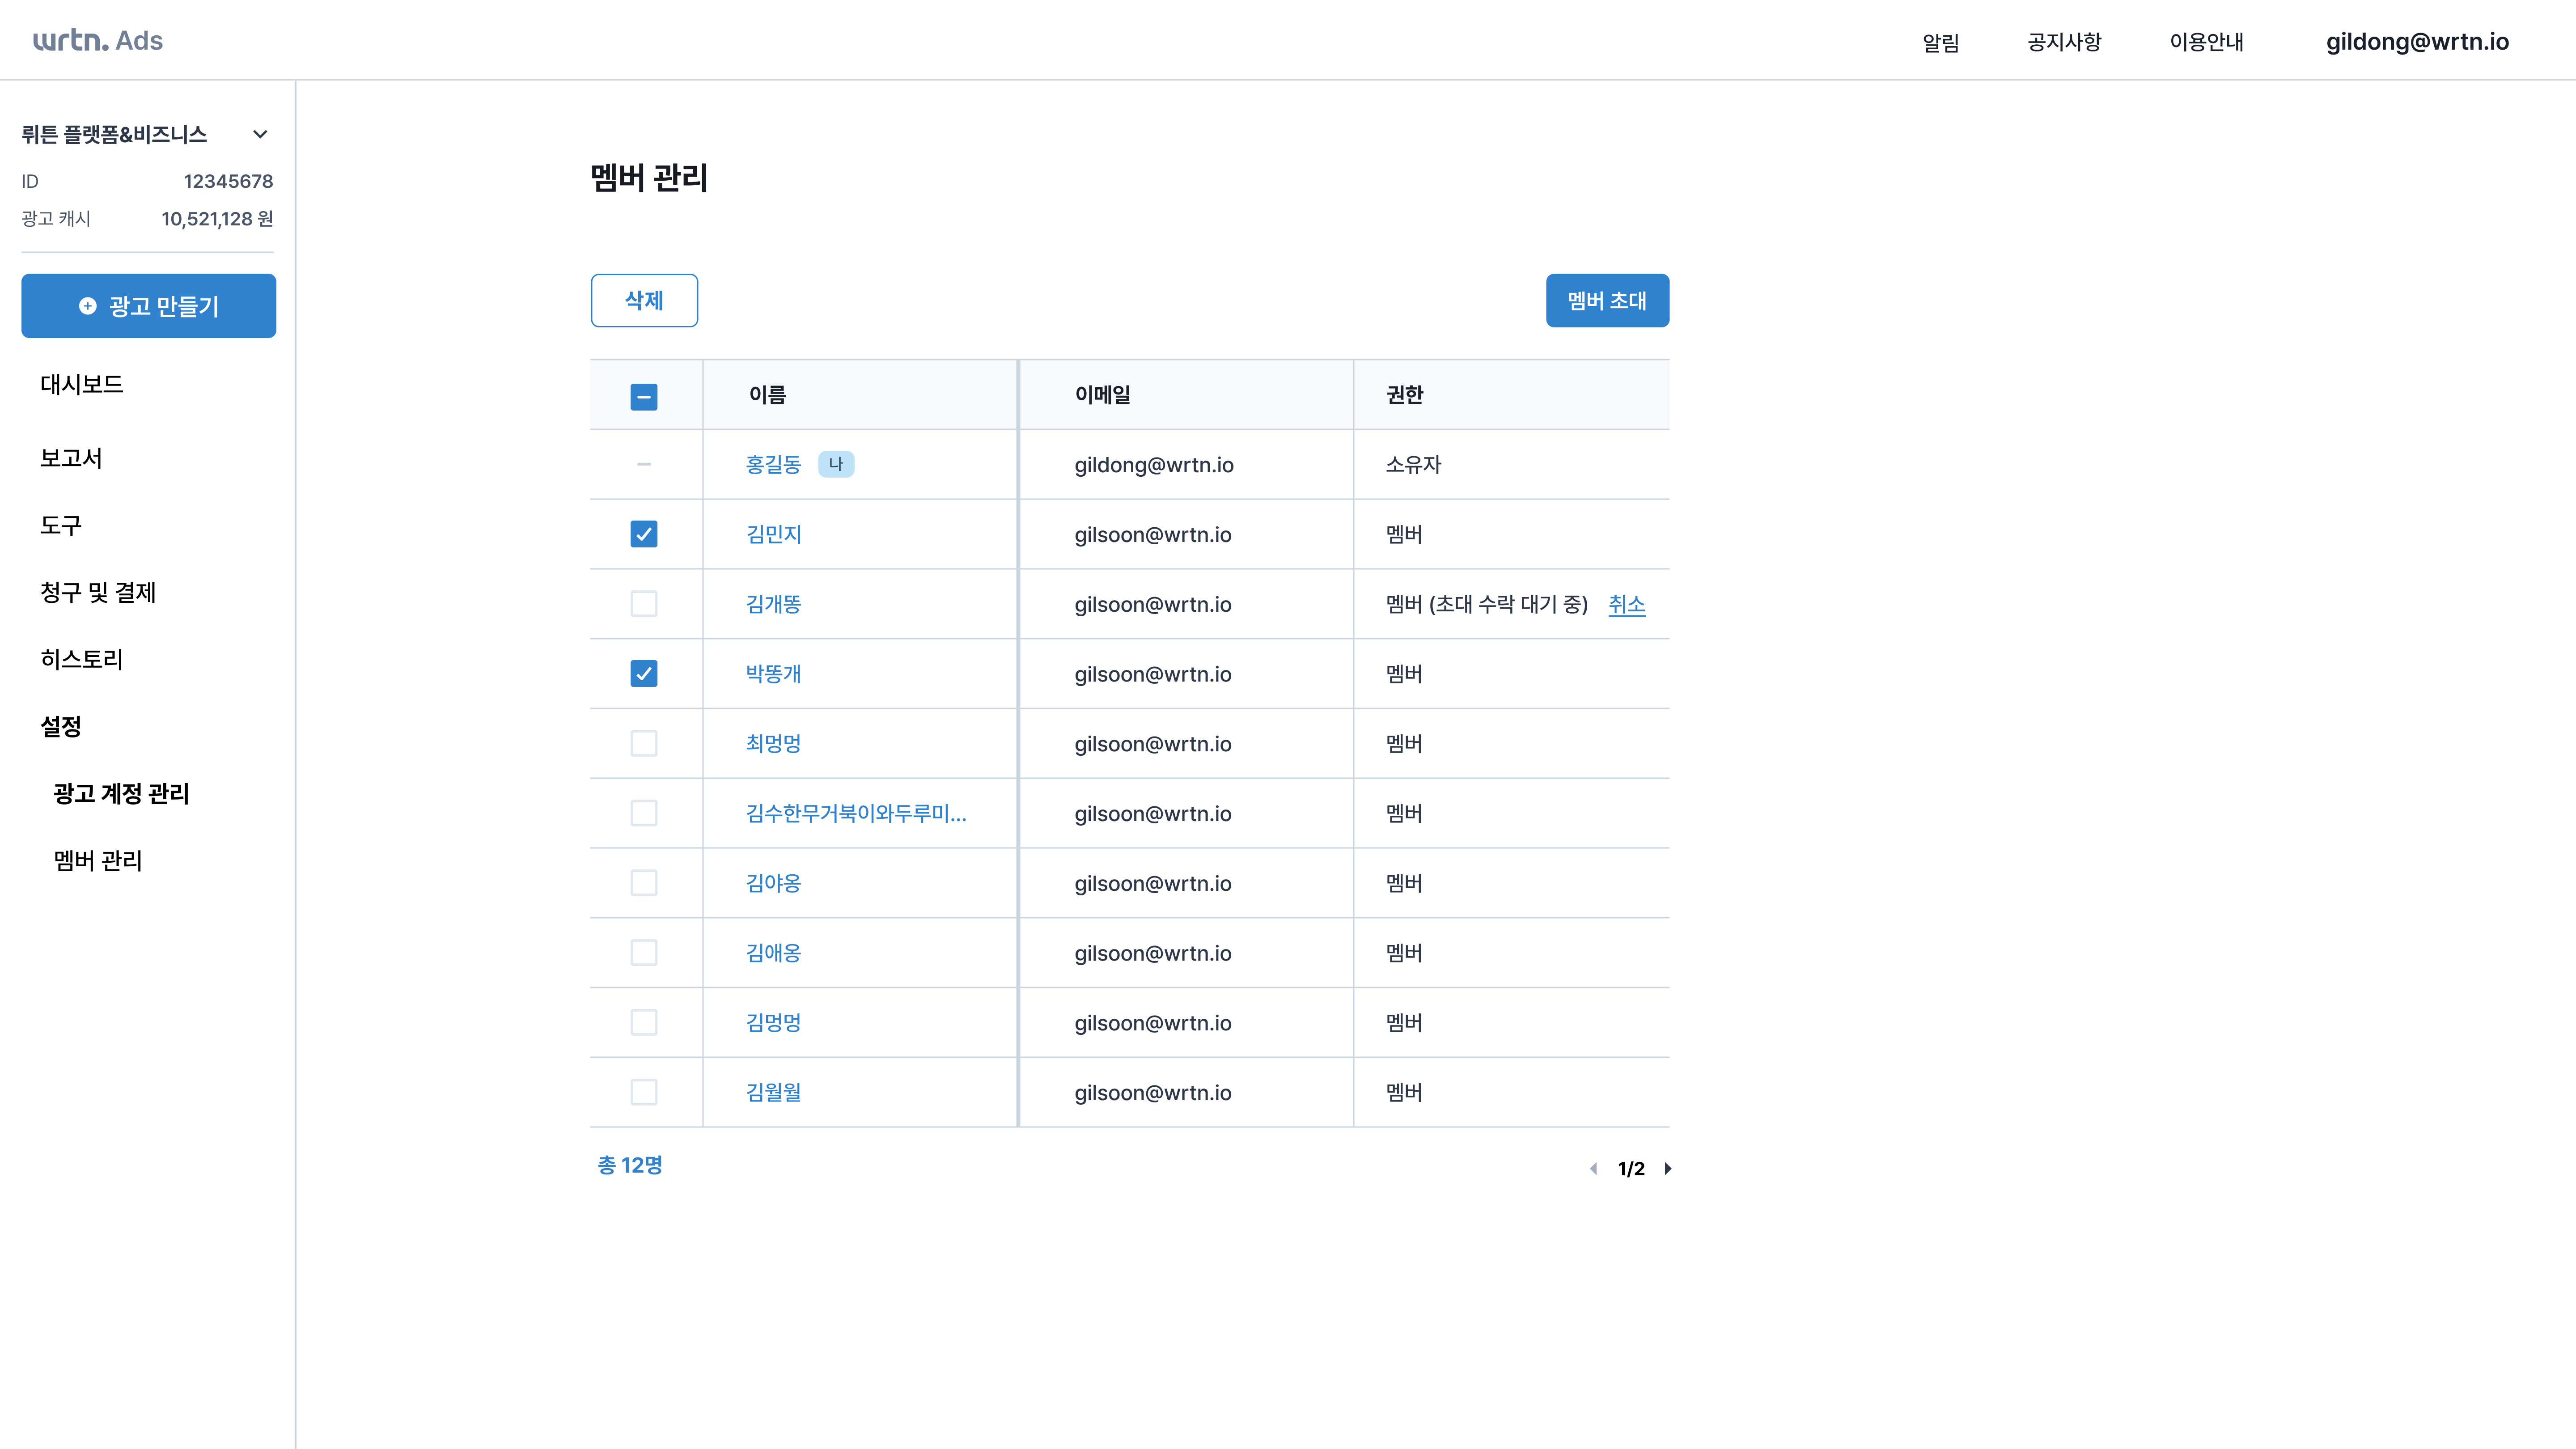The image size is (2576, 1449).
Task: Go to previous page arrow
Action: click(x=1593, y=1168)
